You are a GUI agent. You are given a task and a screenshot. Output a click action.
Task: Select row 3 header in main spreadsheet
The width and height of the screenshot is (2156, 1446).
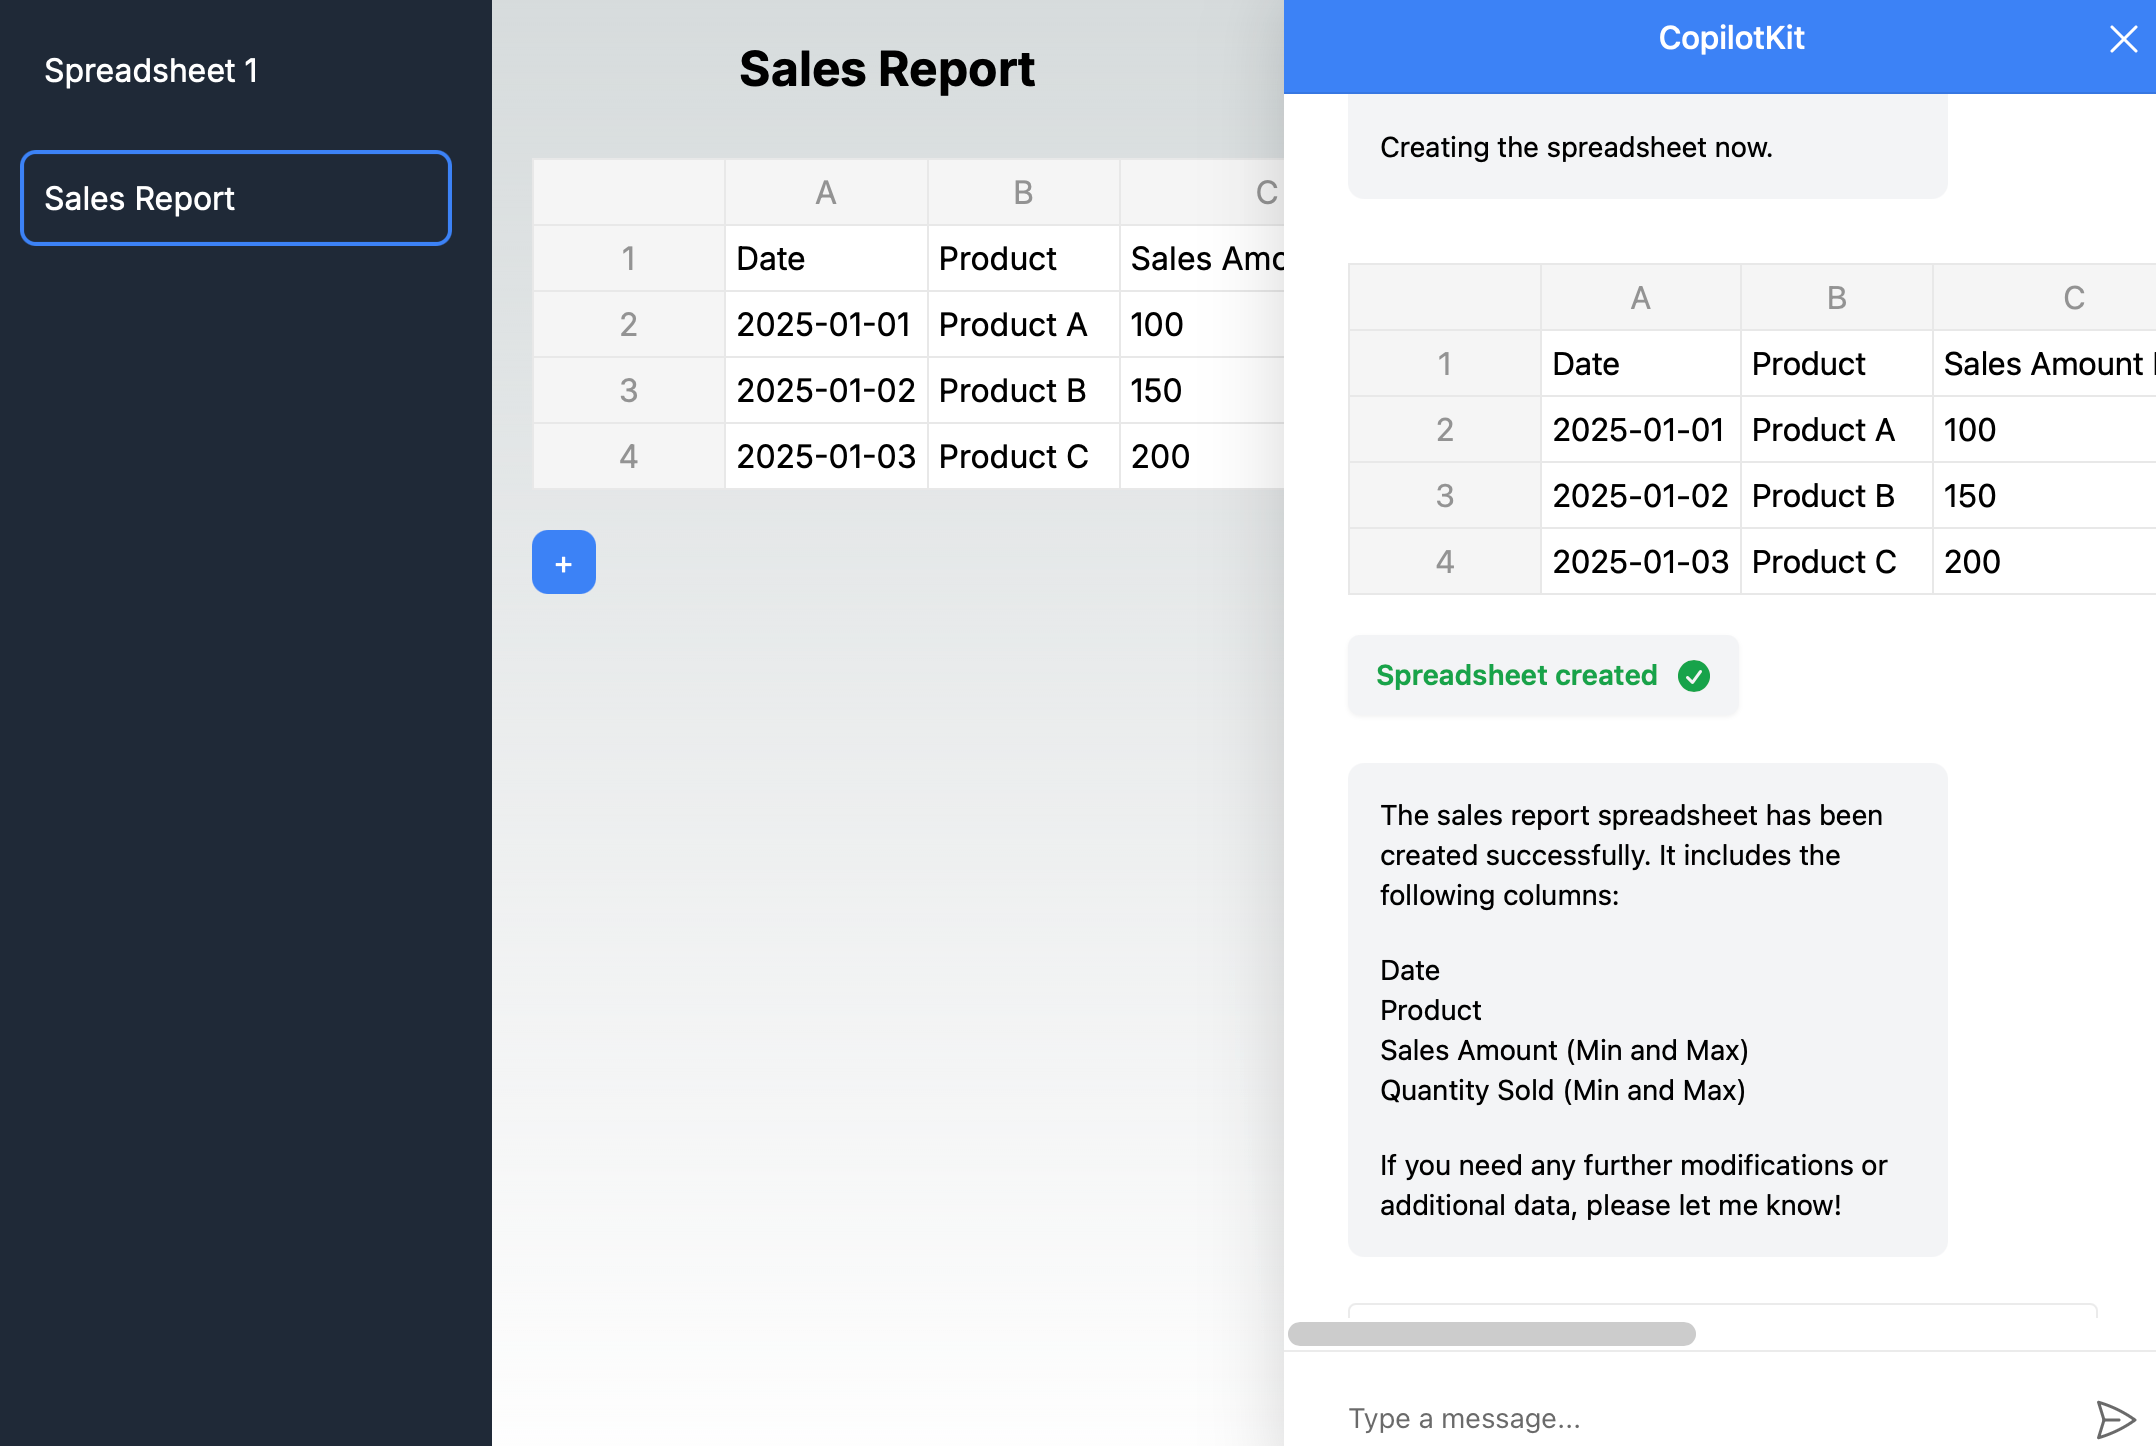coord(629,390)
